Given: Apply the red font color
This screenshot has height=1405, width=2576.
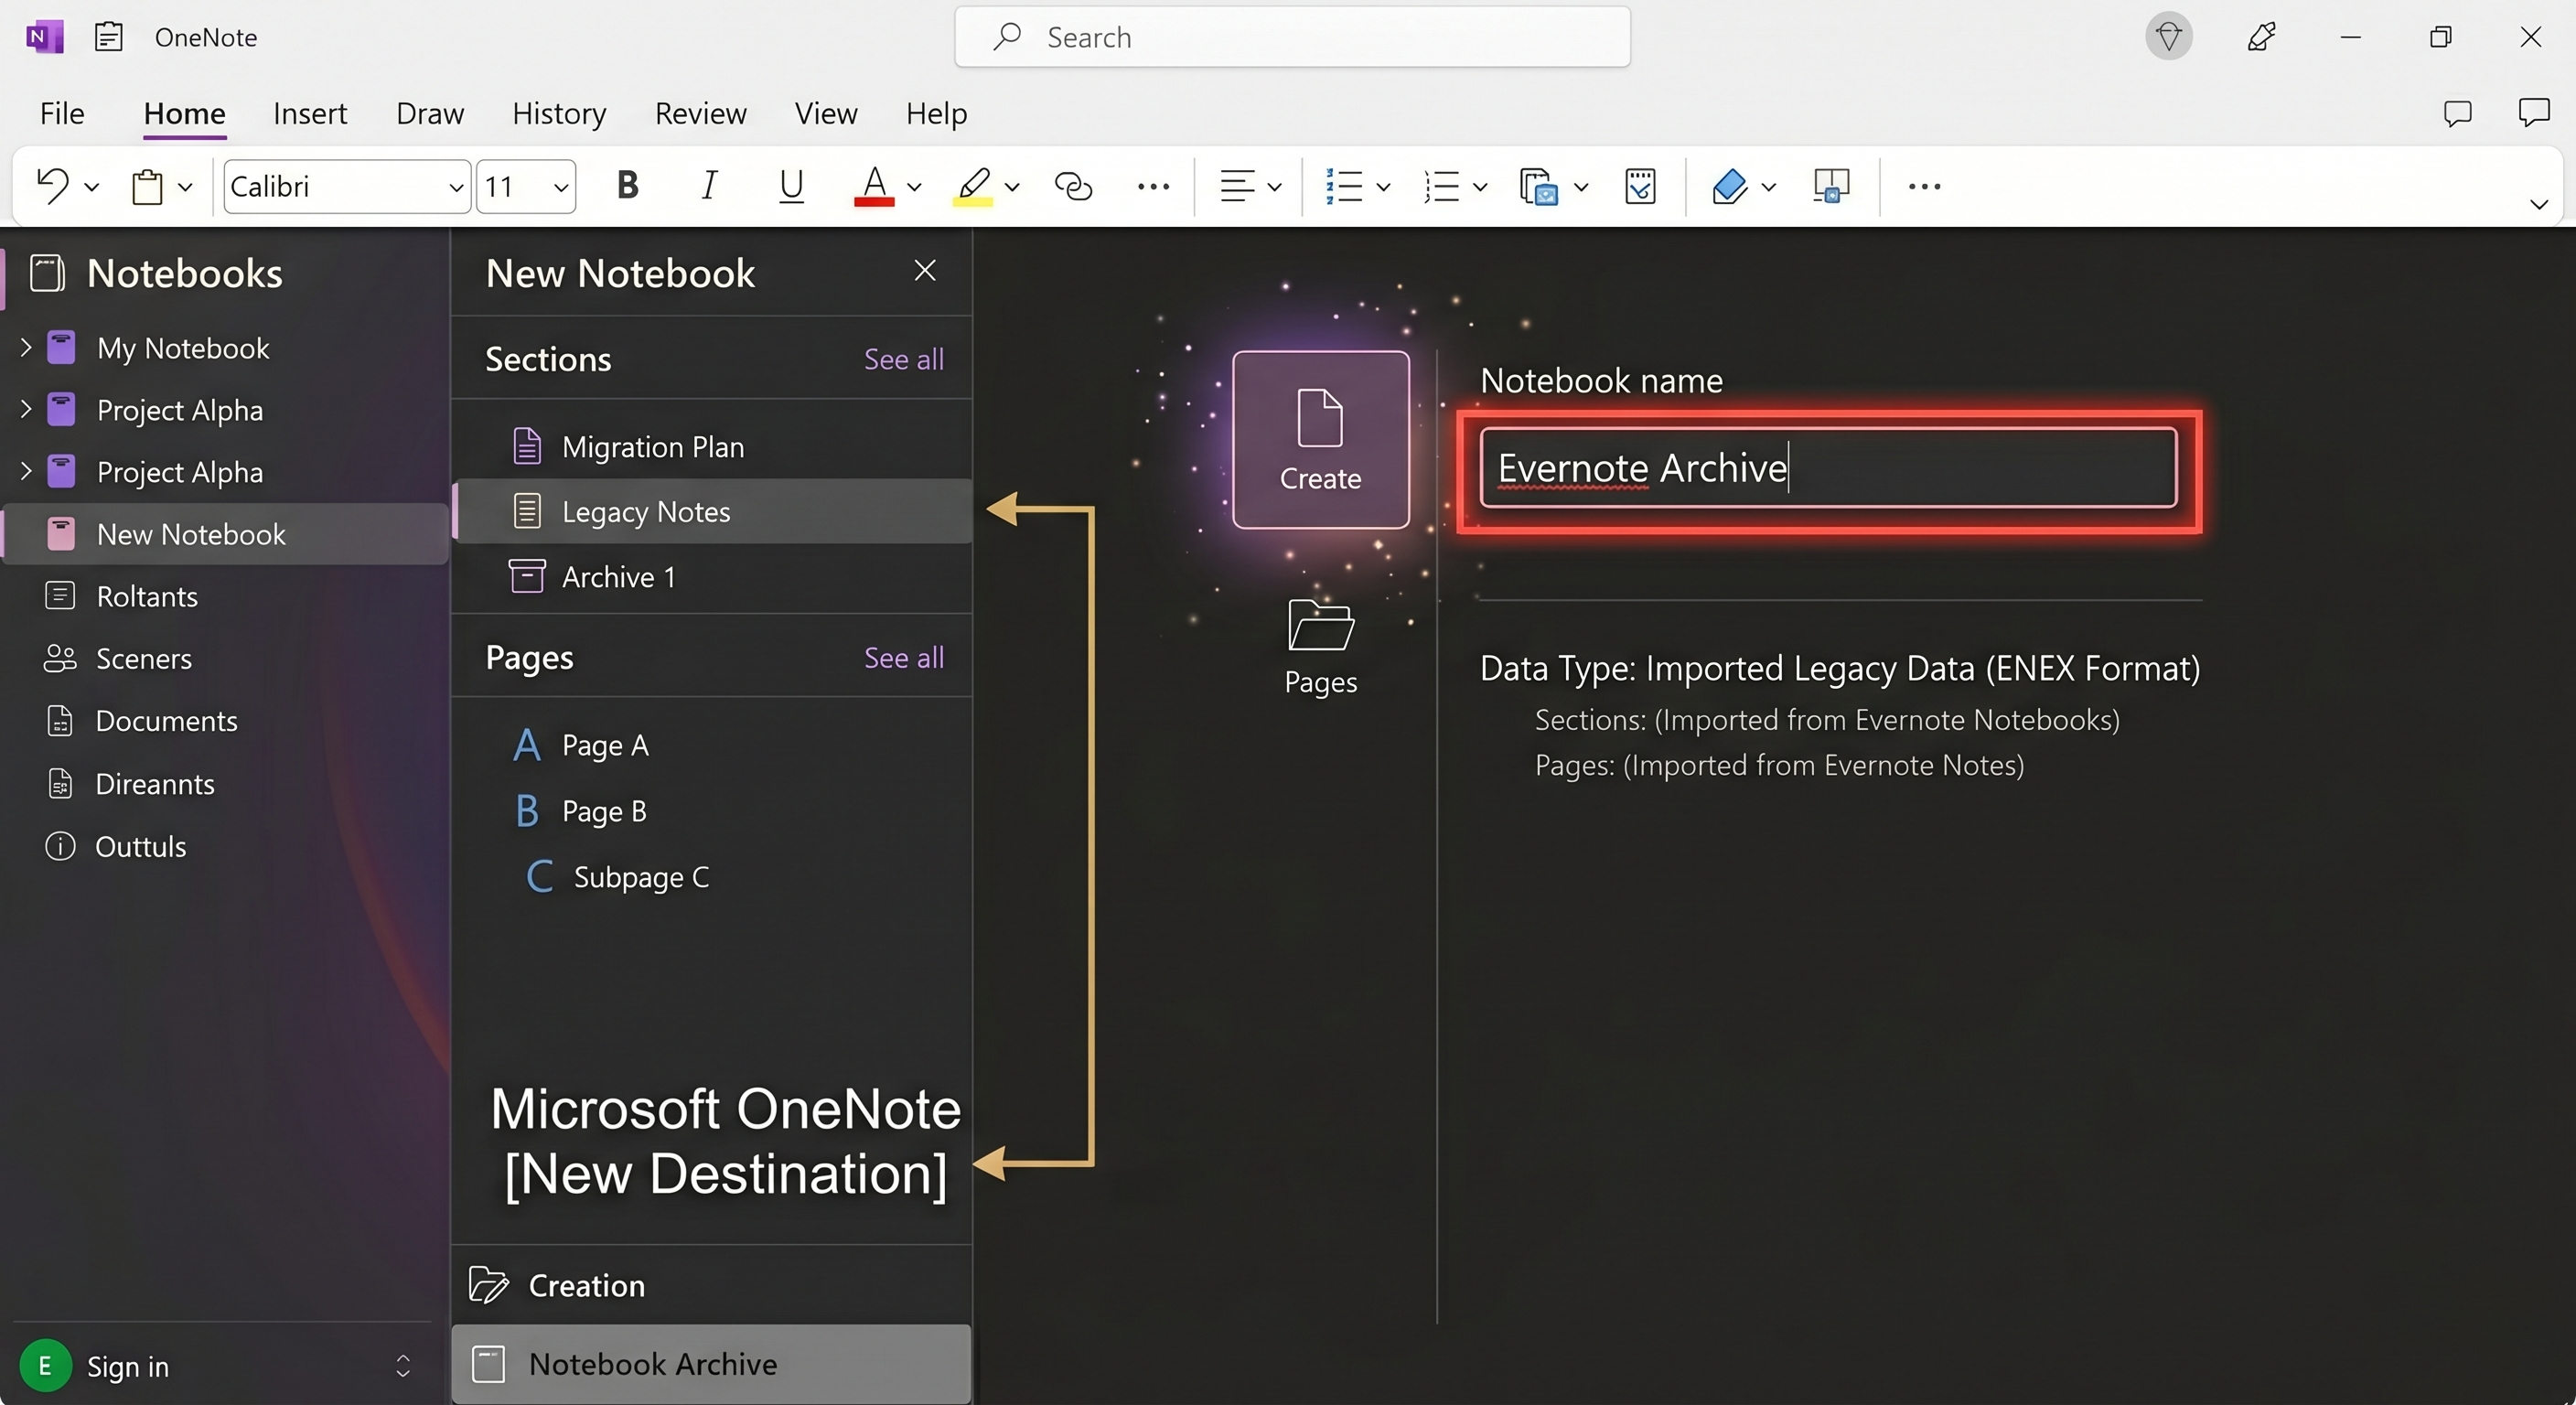Looking at the screenshot, I should point(874,186).
